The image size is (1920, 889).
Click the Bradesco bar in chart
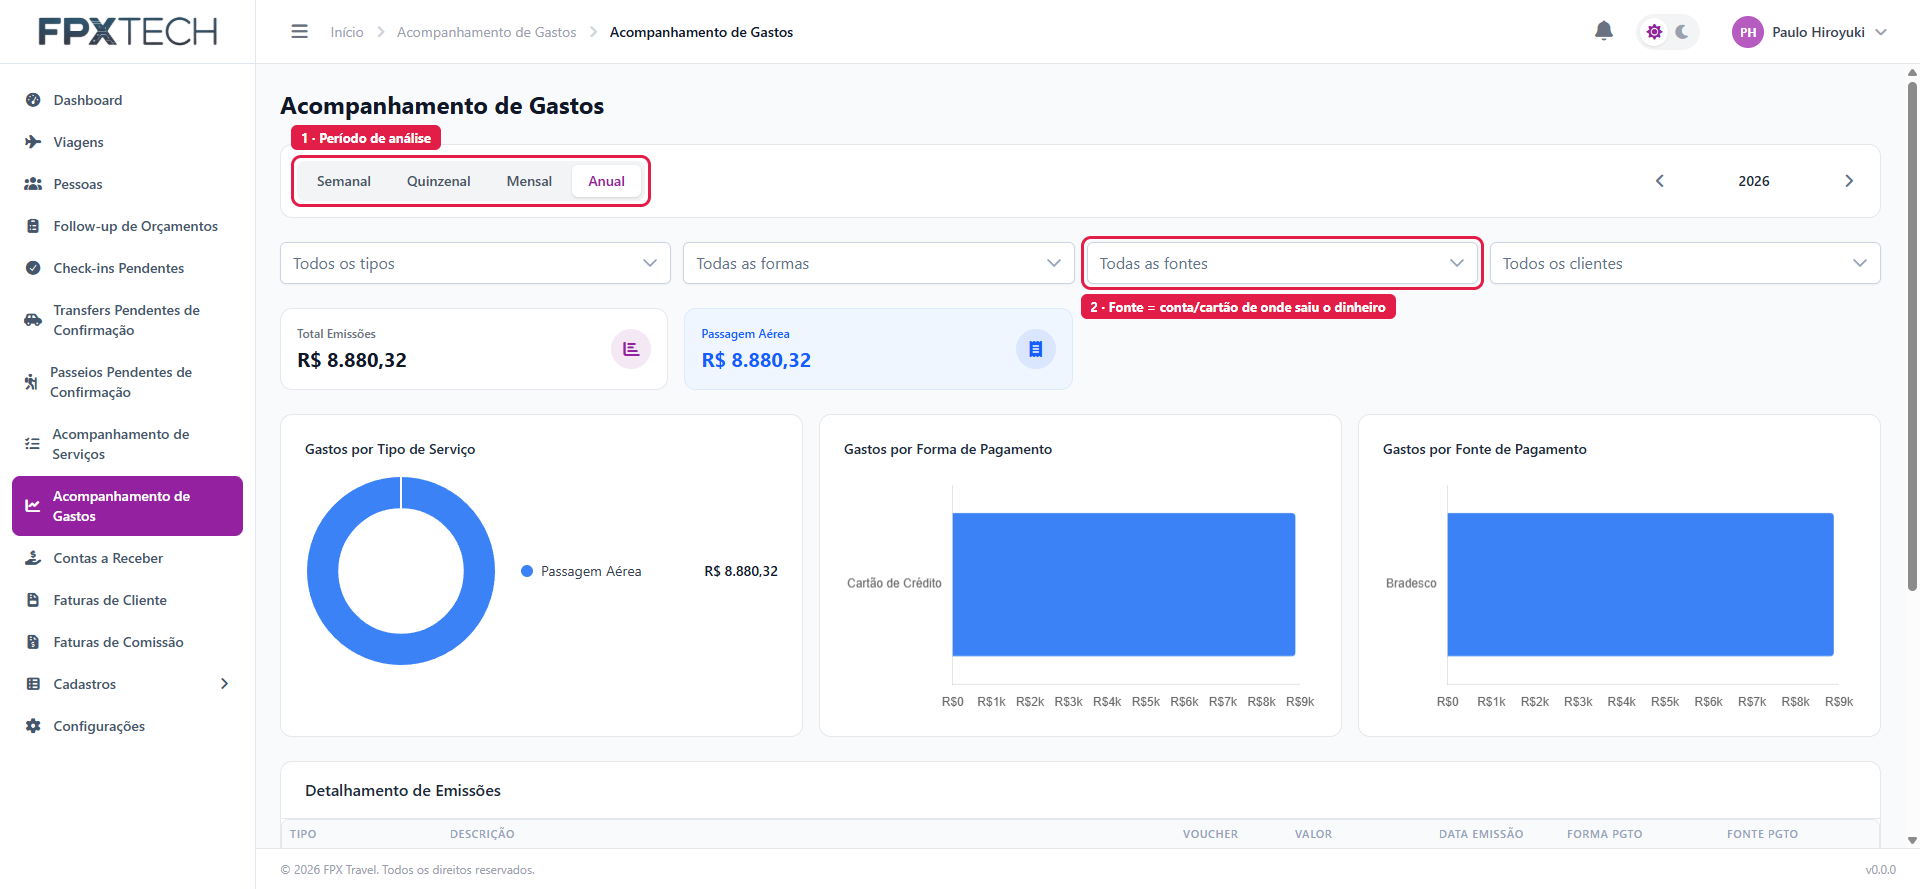coord(1640,584)
